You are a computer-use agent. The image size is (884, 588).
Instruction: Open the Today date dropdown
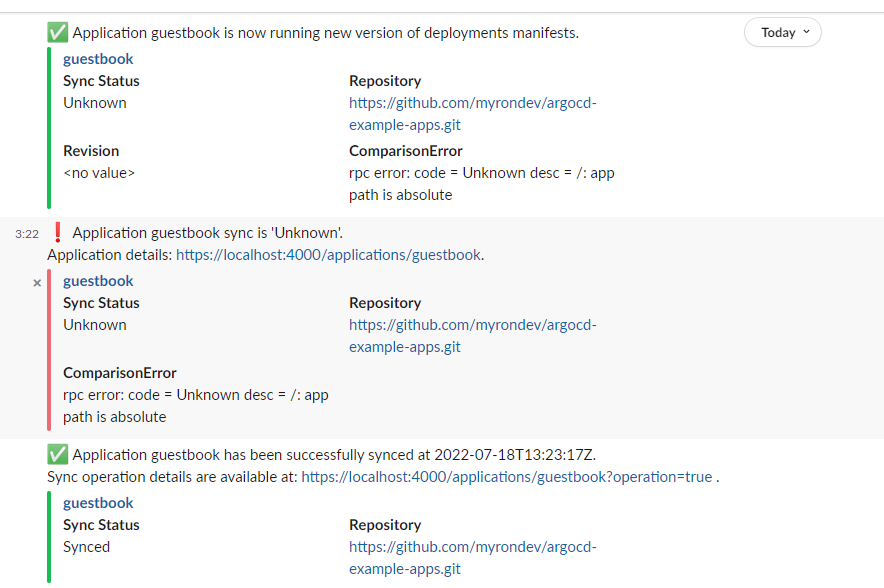pyautogui.click(x=783, y=33)
